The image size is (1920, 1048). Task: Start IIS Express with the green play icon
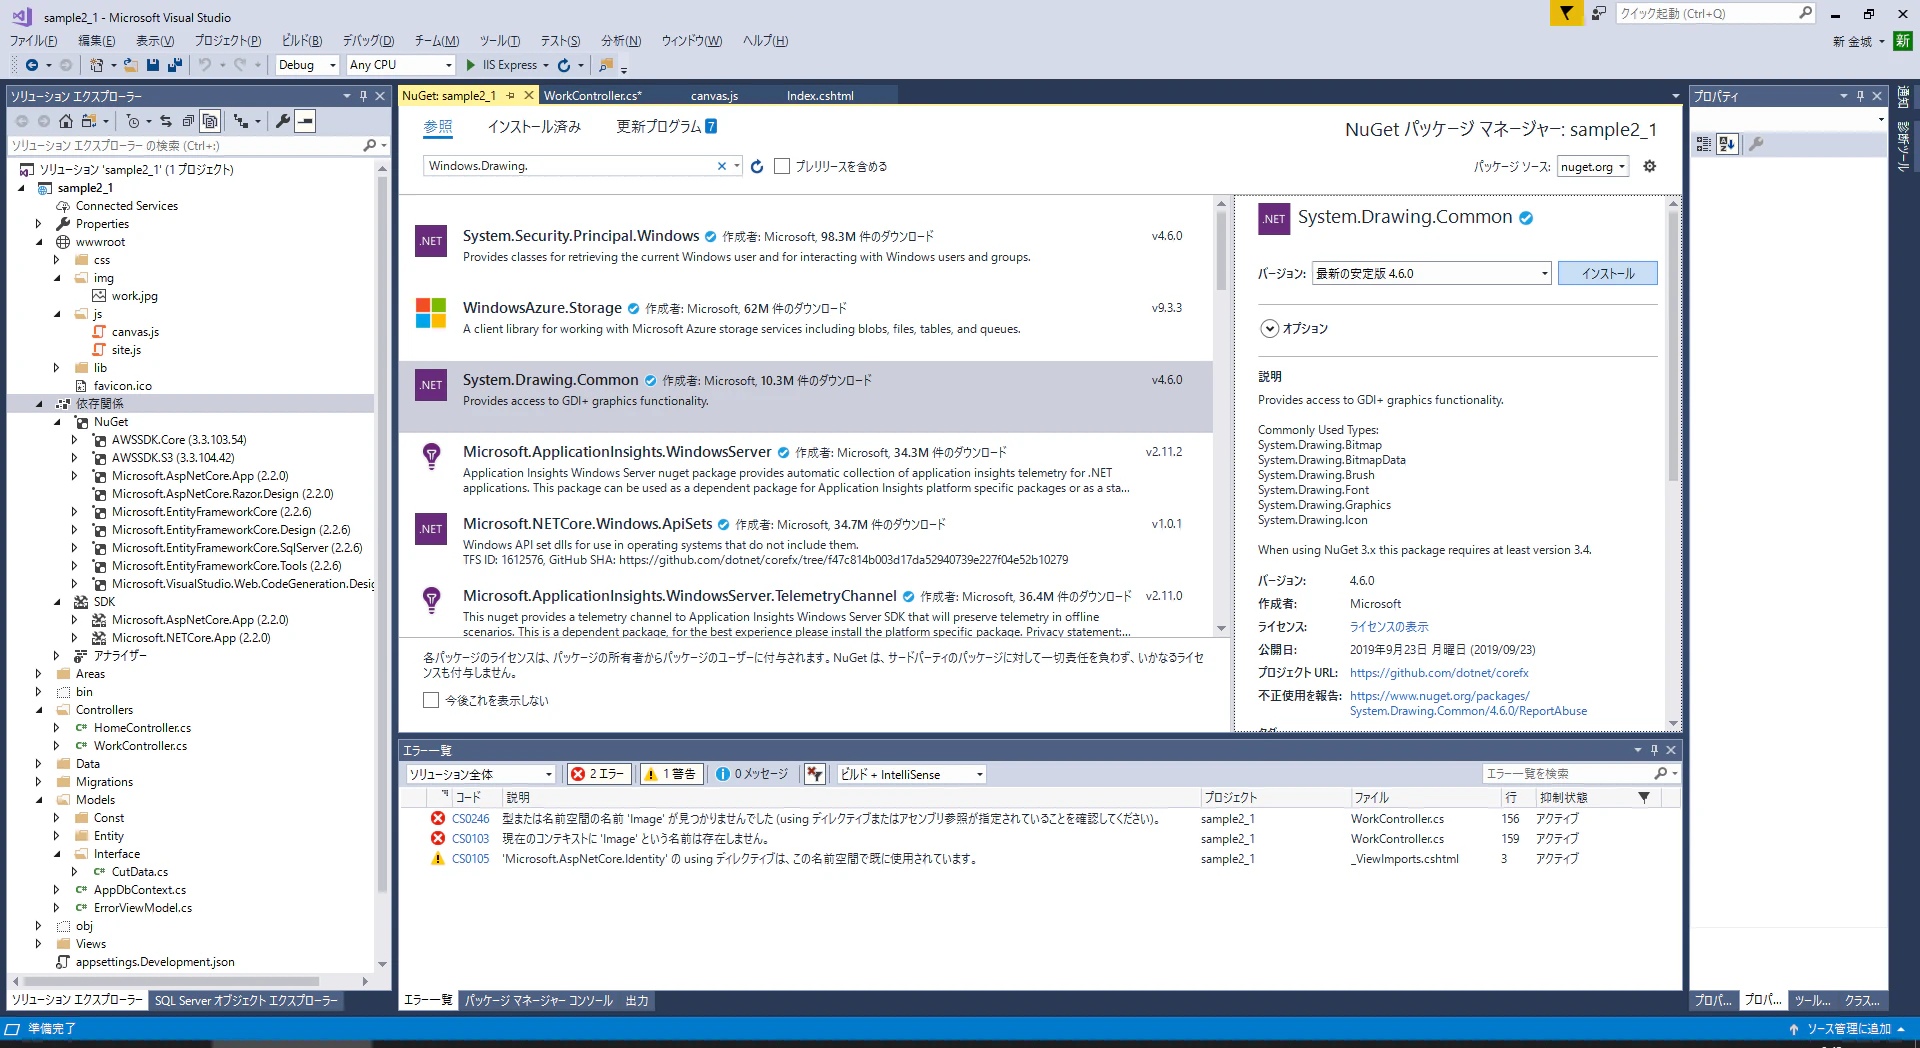tap(471, 65)
